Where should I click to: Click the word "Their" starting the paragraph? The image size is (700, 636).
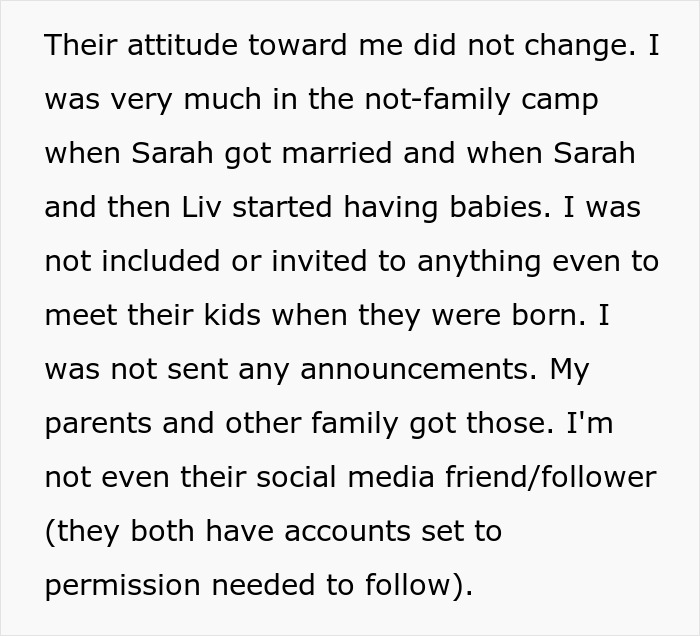[86, 47]
